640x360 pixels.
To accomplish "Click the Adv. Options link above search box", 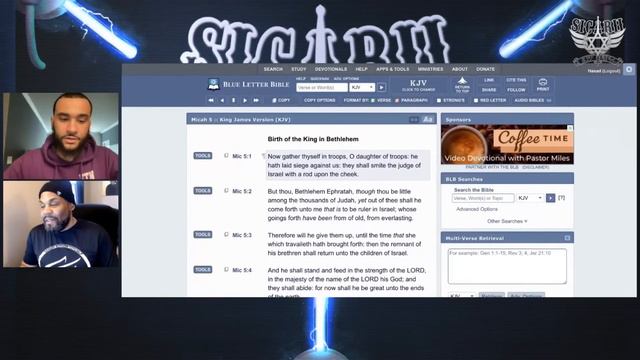I will pyautogui.click(x=346, y=79).
